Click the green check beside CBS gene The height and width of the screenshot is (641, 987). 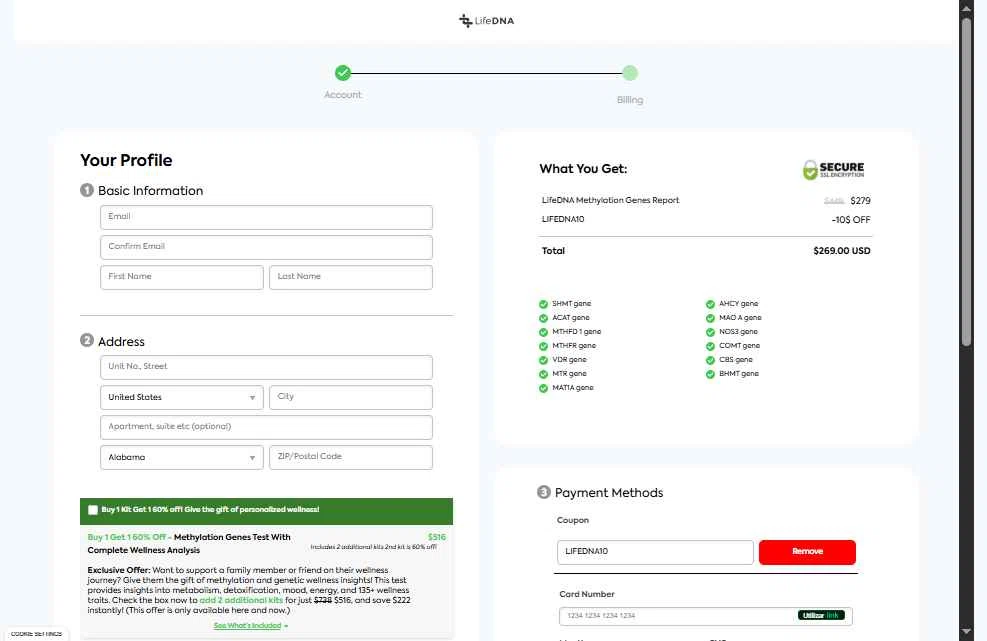click(710, 360)
